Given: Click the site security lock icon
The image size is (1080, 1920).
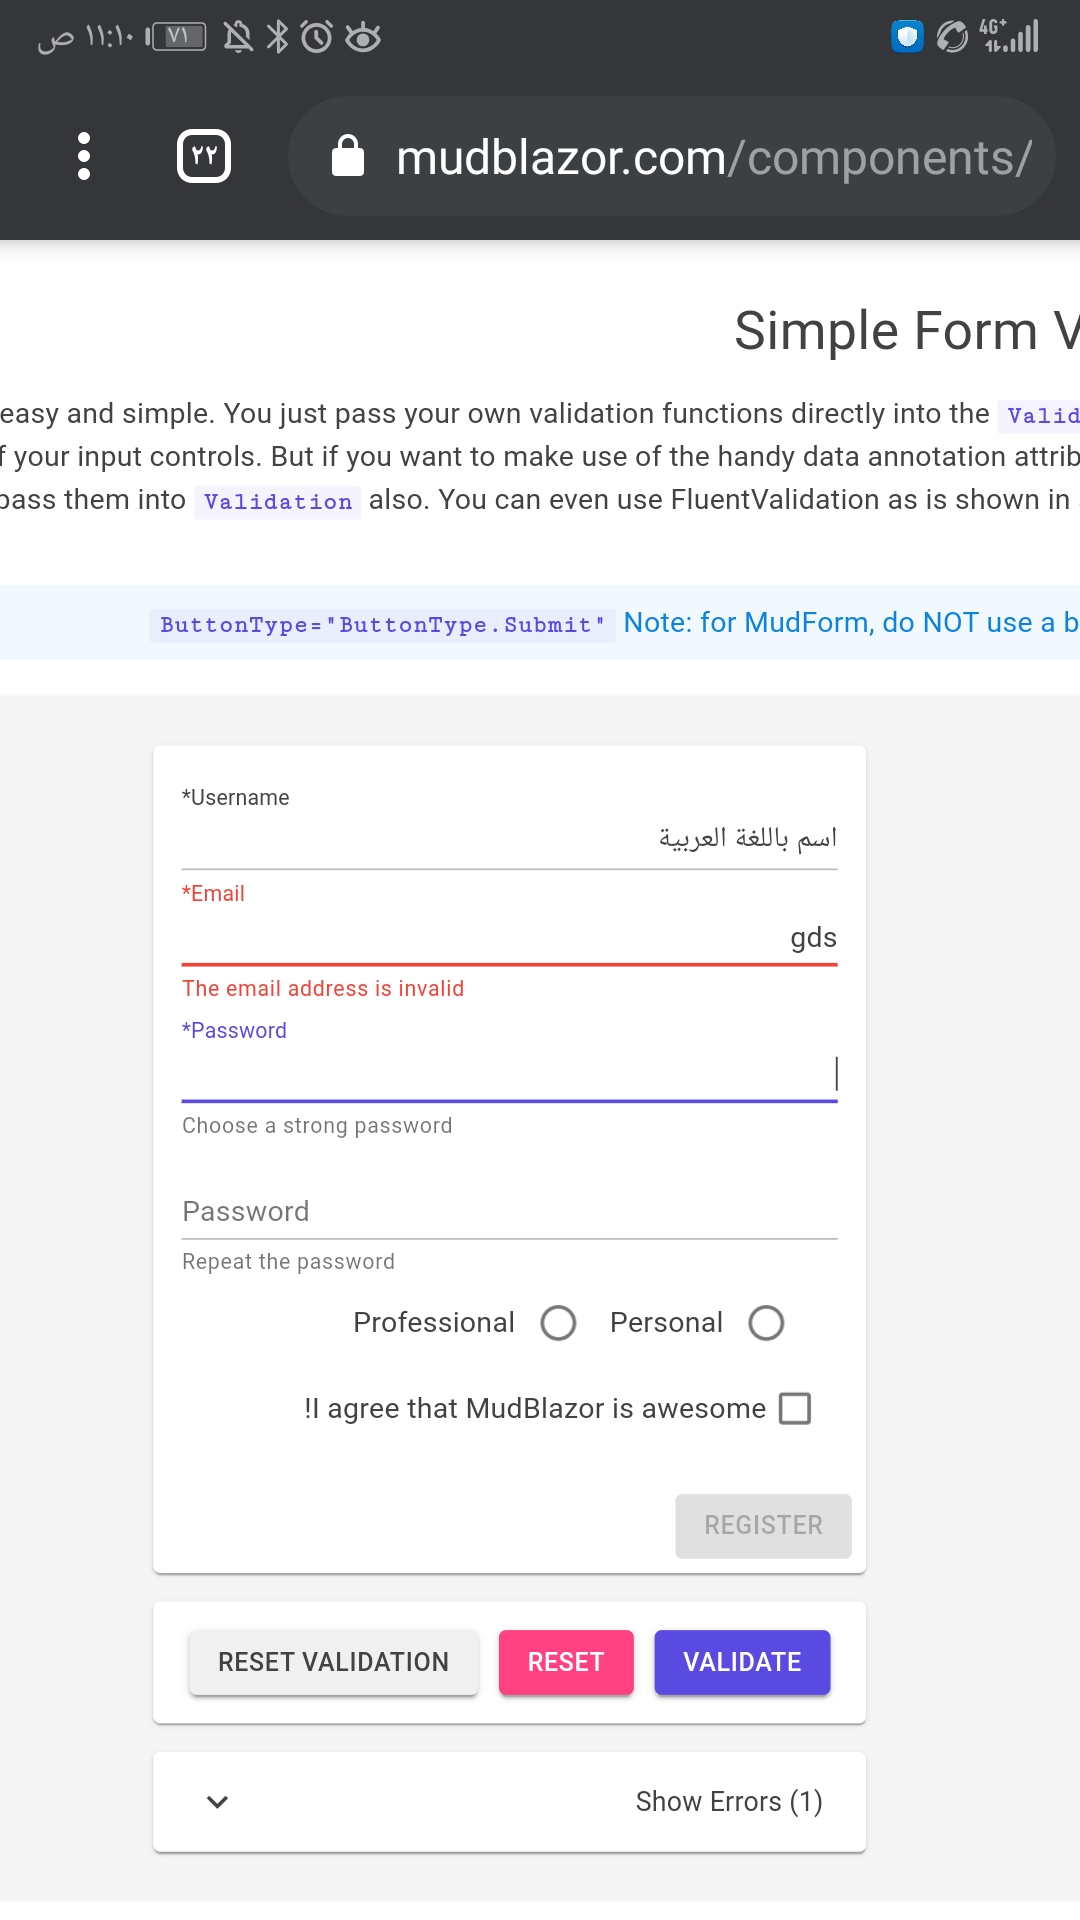Looking at the screenshot, I should coord(349,157).
